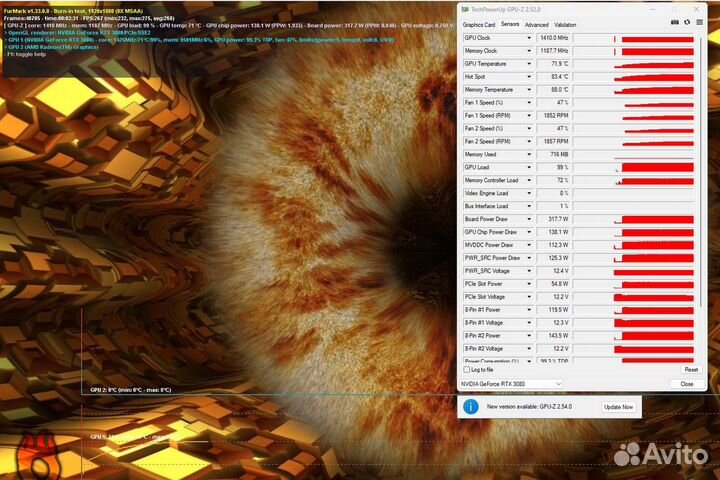Image resolution: width=720 pixels, height=480 pixels.
Task: Expand the 8-Pin #1 Power dropdown
Action: tap(529, 310)
